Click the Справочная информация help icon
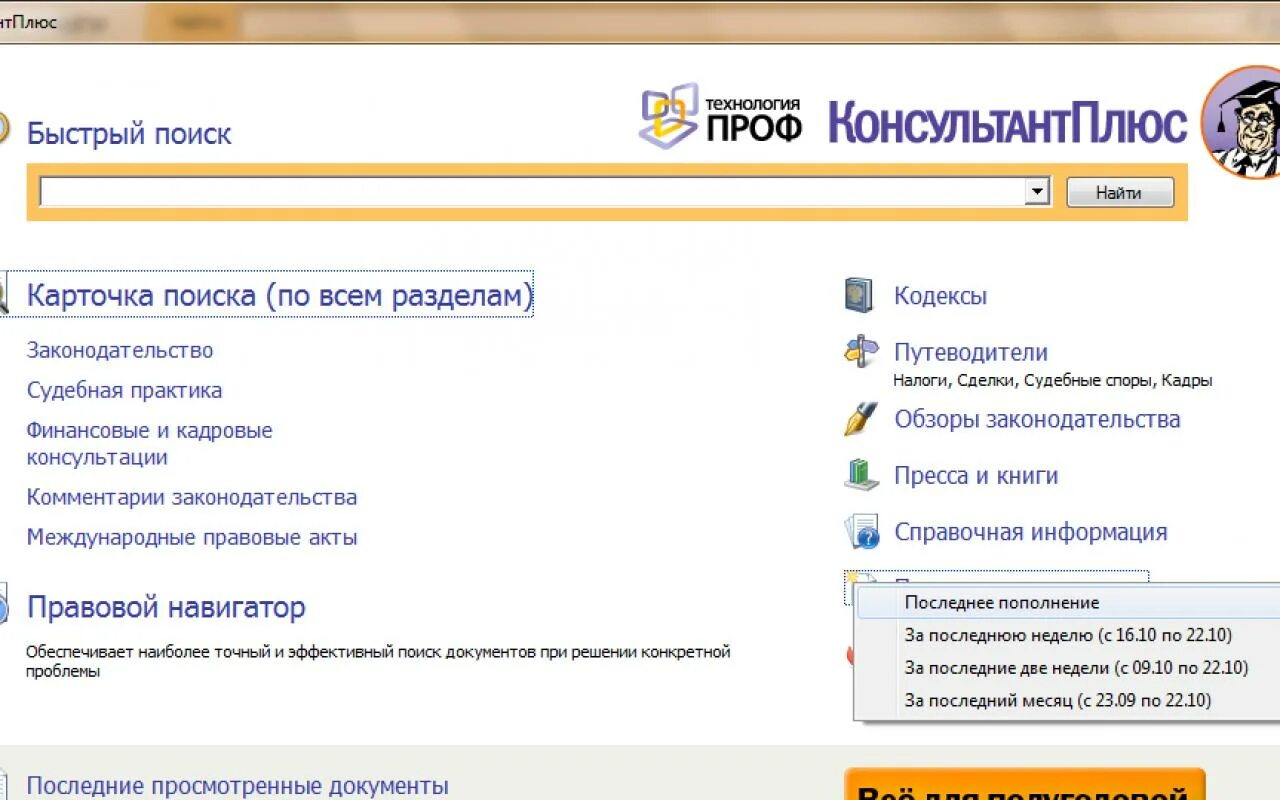The image size is (1280, 800). click(861, 532)
